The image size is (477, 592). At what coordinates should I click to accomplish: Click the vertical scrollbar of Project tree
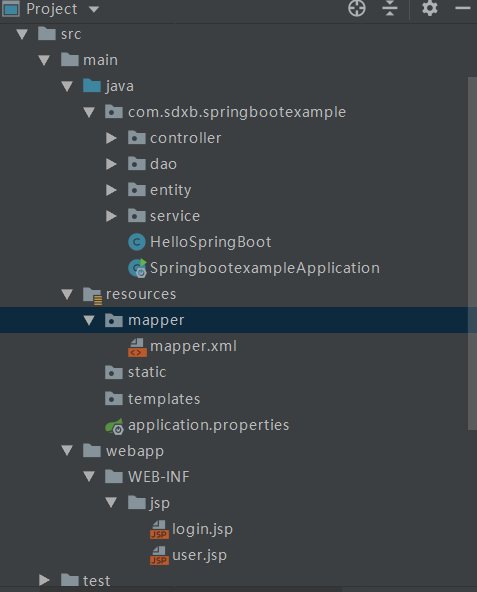coord(472,253)
